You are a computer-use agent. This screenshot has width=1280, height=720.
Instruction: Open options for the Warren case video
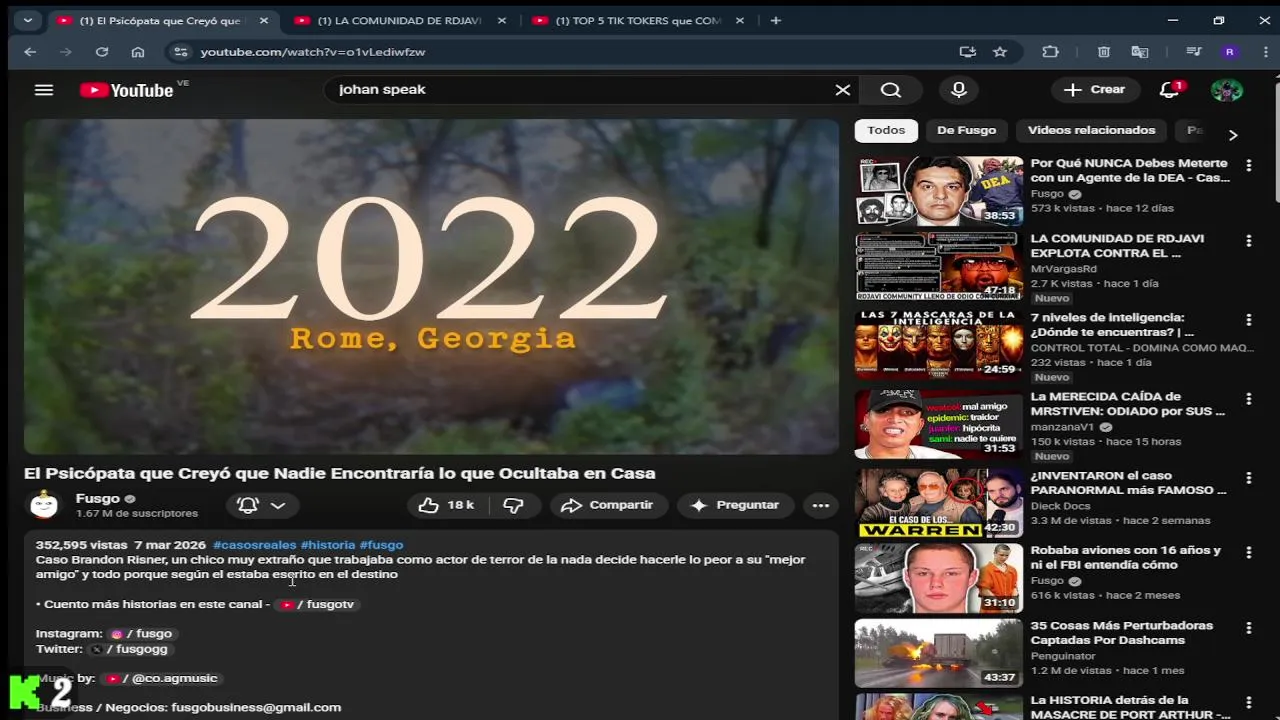click(1248, 478)
